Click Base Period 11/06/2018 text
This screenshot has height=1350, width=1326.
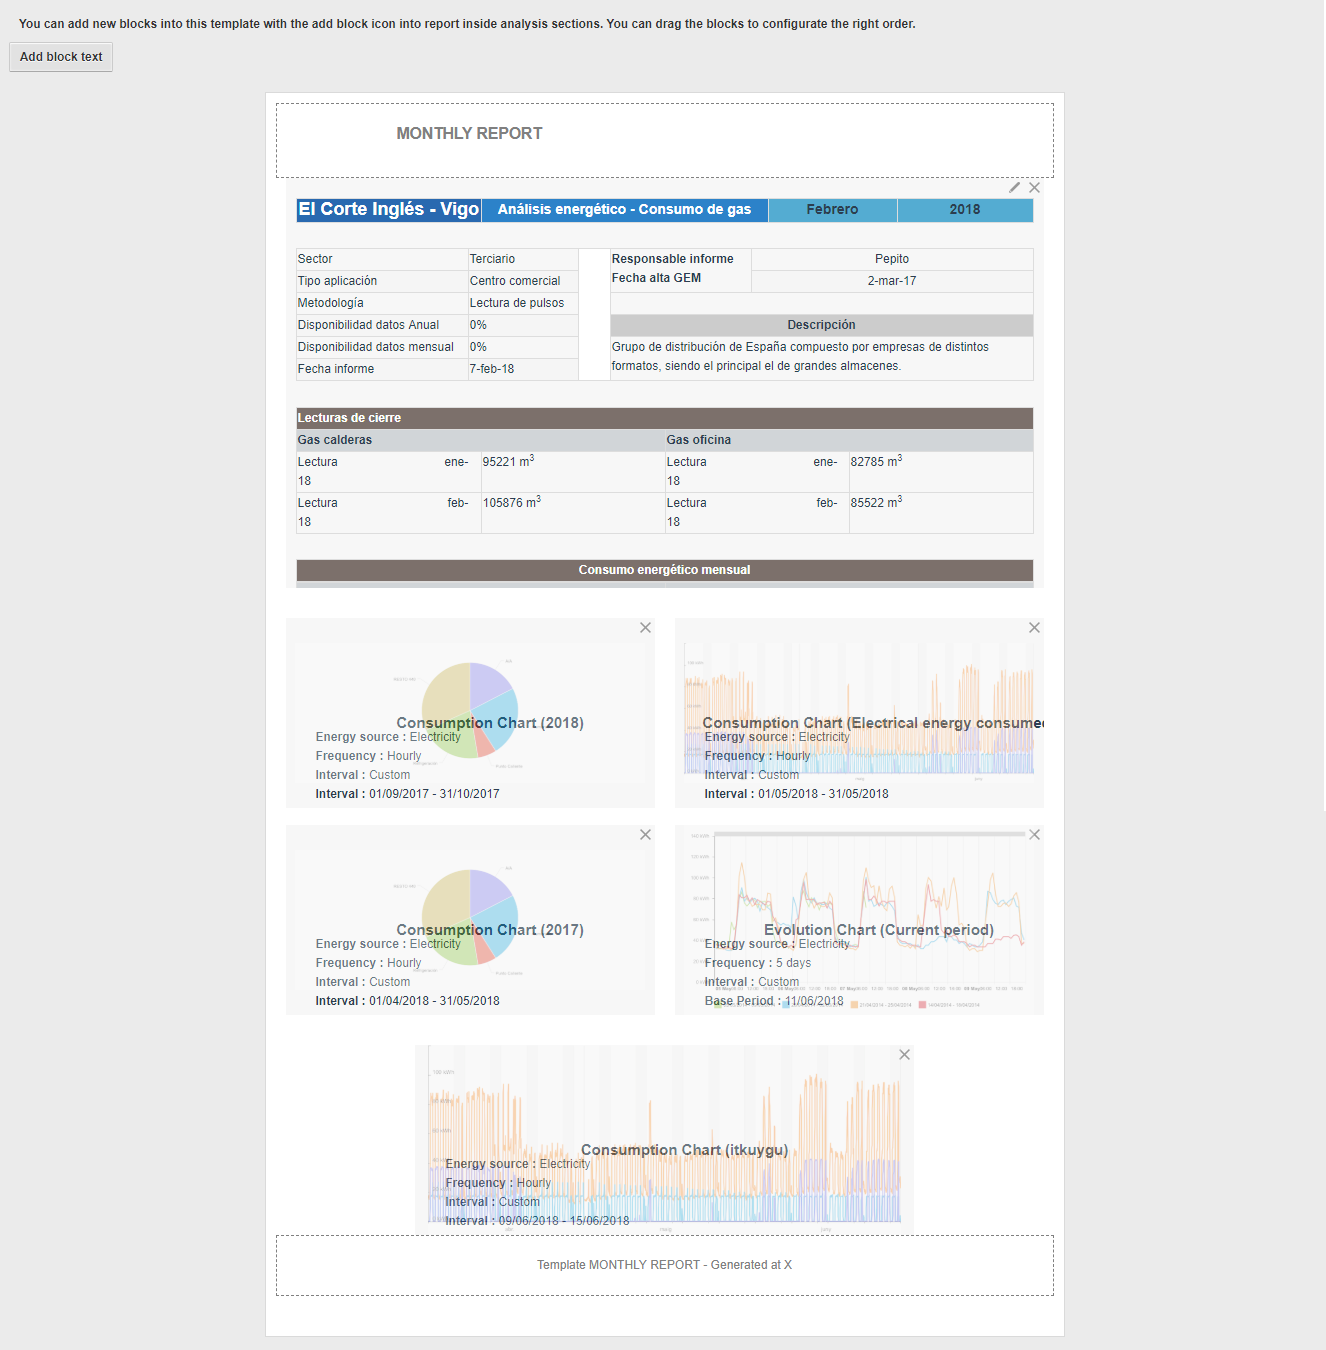tap(774, 1001)
